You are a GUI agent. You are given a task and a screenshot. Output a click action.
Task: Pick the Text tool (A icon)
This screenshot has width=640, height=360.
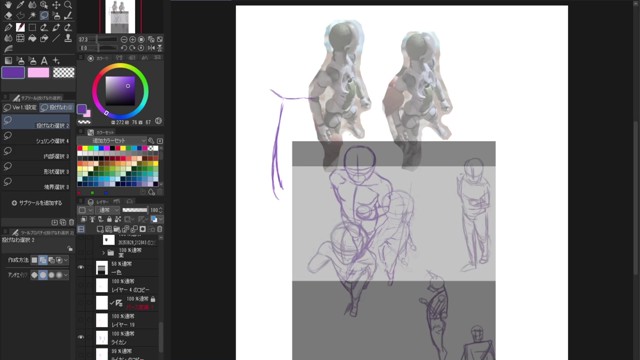click(x=44, y=61)
